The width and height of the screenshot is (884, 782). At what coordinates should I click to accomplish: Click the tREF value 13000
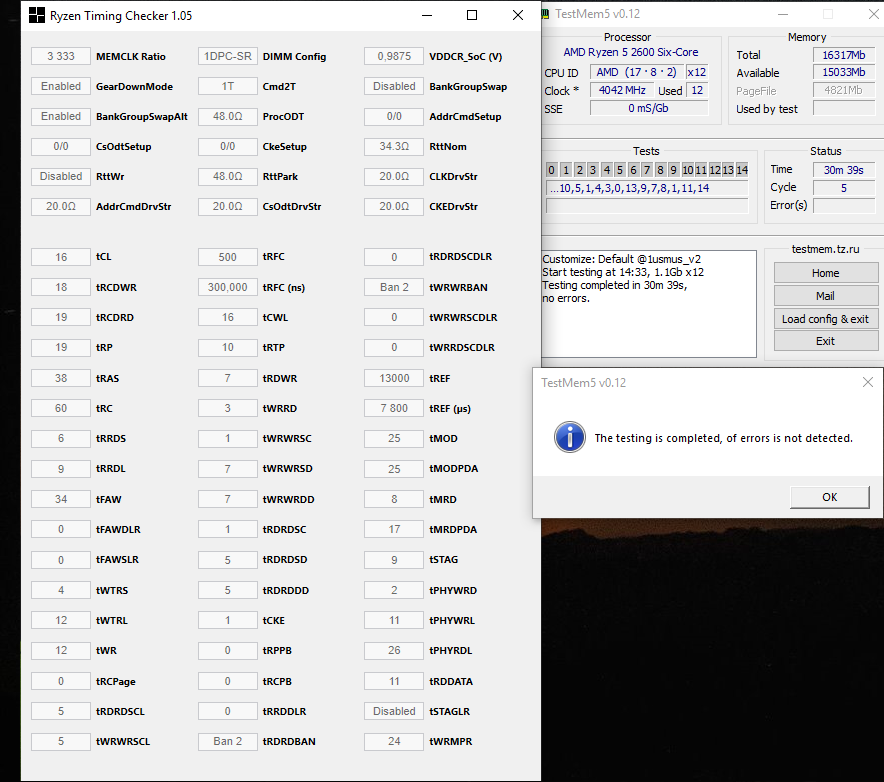tap(394, 378)
